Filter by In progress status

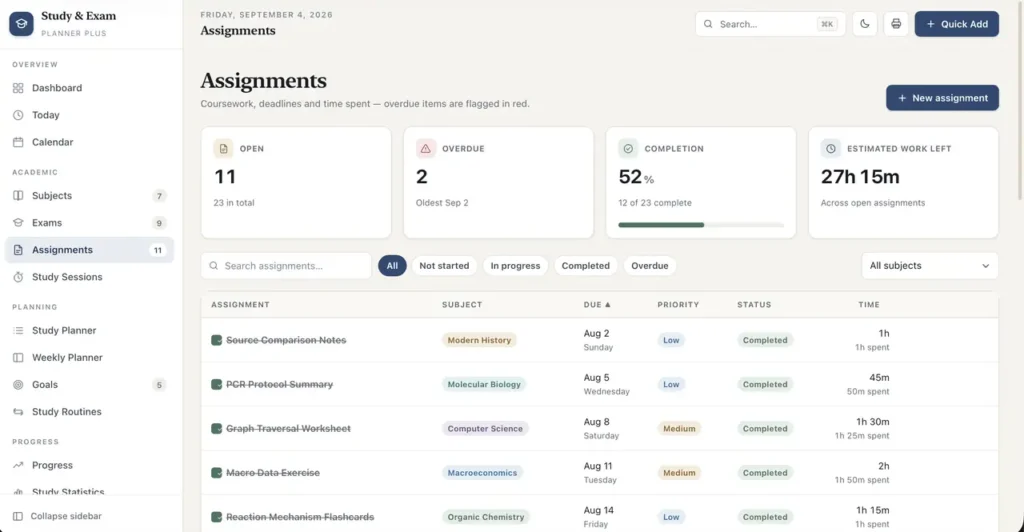(x=515, y=266)
